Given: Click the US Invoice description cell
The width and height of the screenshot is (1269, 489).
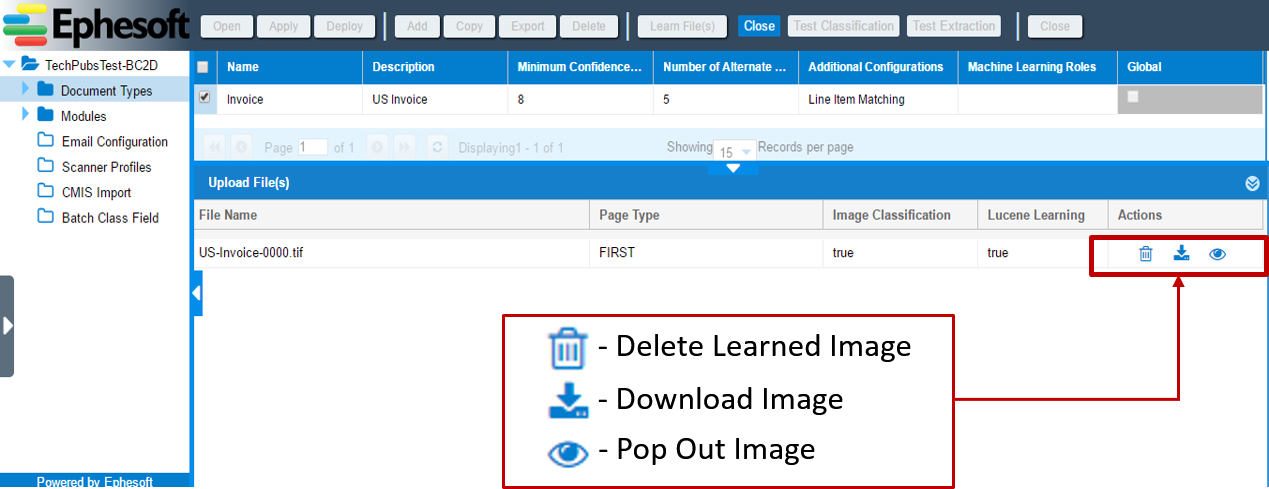Looking at the screenshot, I should pyautogui.click(x=400, y=100).
